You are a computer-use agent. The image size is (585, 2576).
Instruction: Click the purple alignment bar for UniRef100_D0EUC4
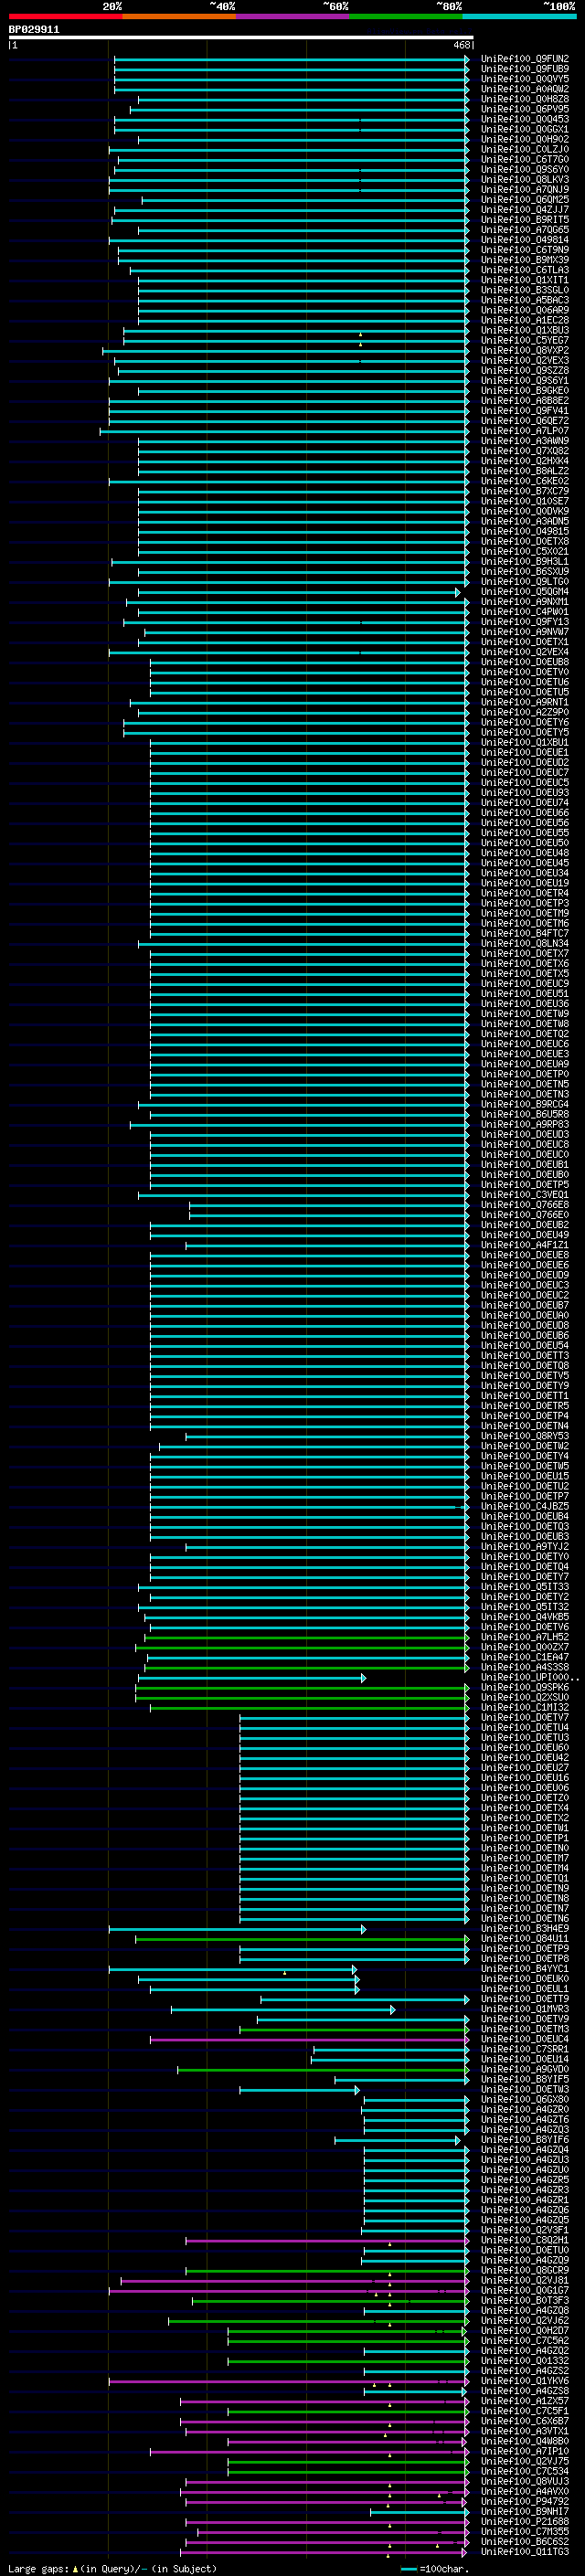tap(309, 2039)
